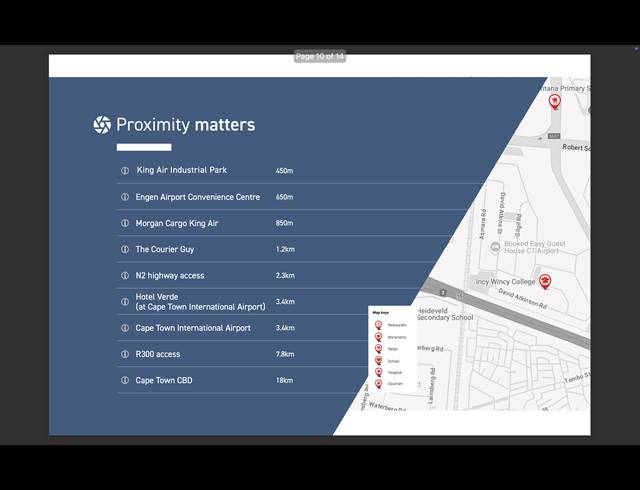Click the info icon beside Cape Town CBD
The width and height of the screenshot is (640, 490).
tap(125, 381)
